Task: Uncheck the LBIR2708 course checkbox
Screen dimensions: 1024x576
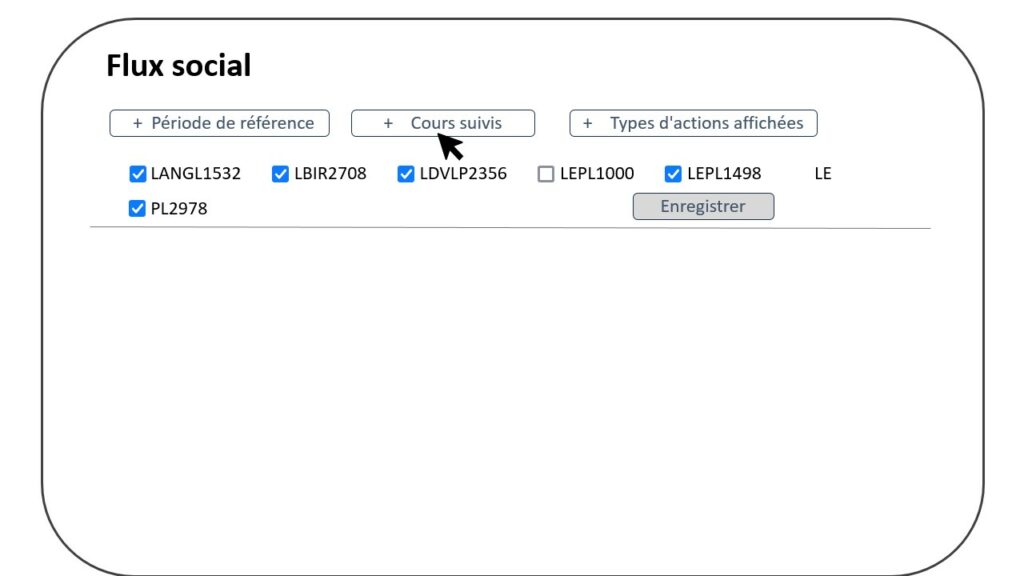Action: [x=280, y=174]
